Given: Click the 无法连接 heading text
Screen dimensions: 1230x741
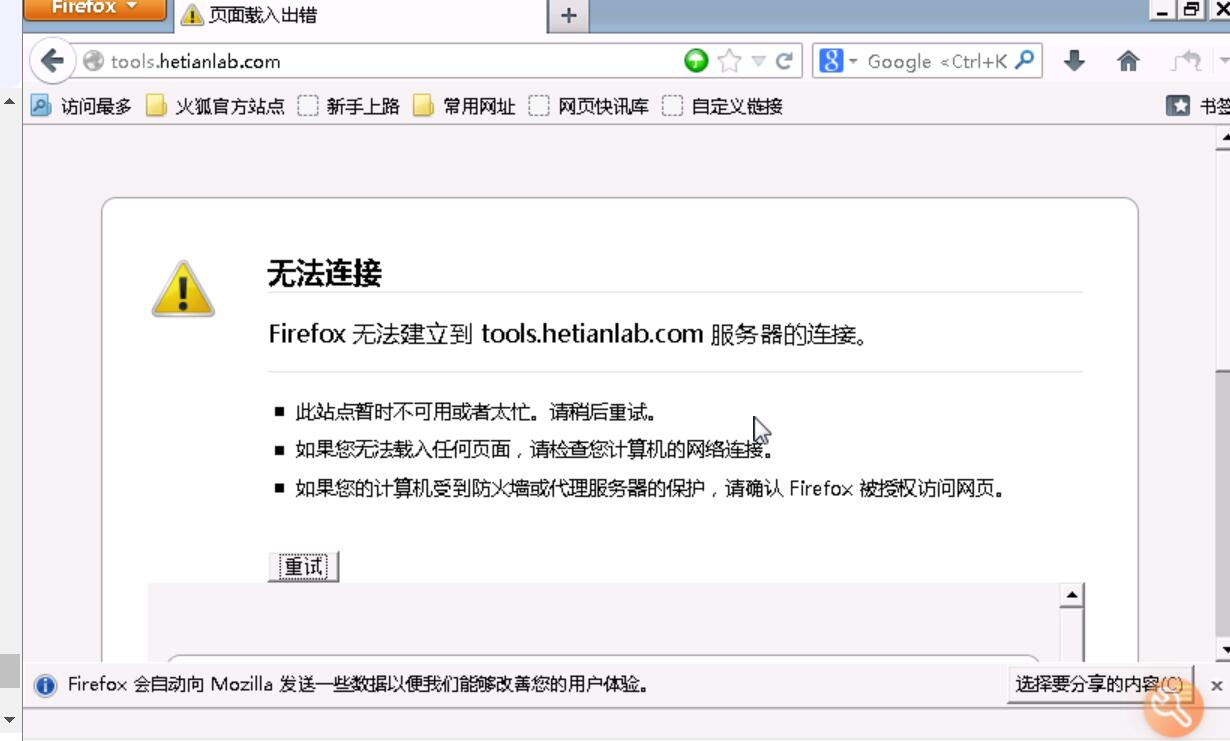Looking at the screenshot, I should tap(325, 273).
